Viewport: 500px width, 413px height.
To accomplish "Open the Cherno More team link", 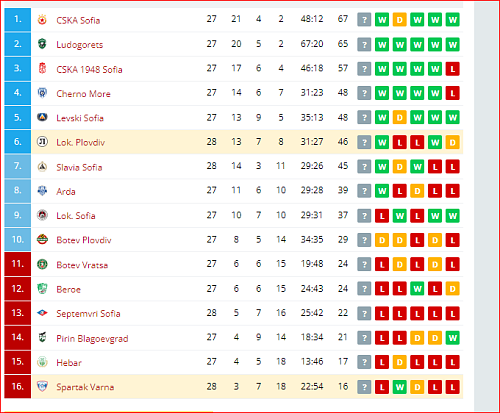I will [83, 94].
